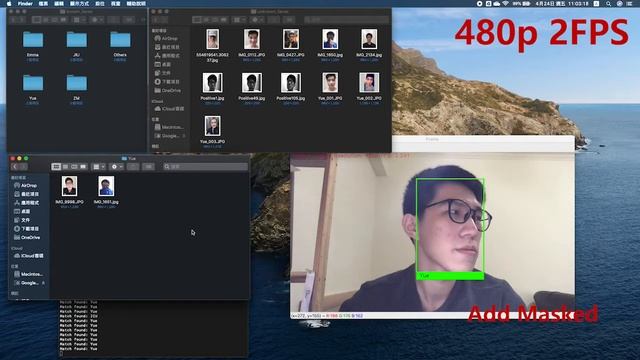
Task: Select Macintosh disk in Yue window sidebar
Action: [29, 274]
